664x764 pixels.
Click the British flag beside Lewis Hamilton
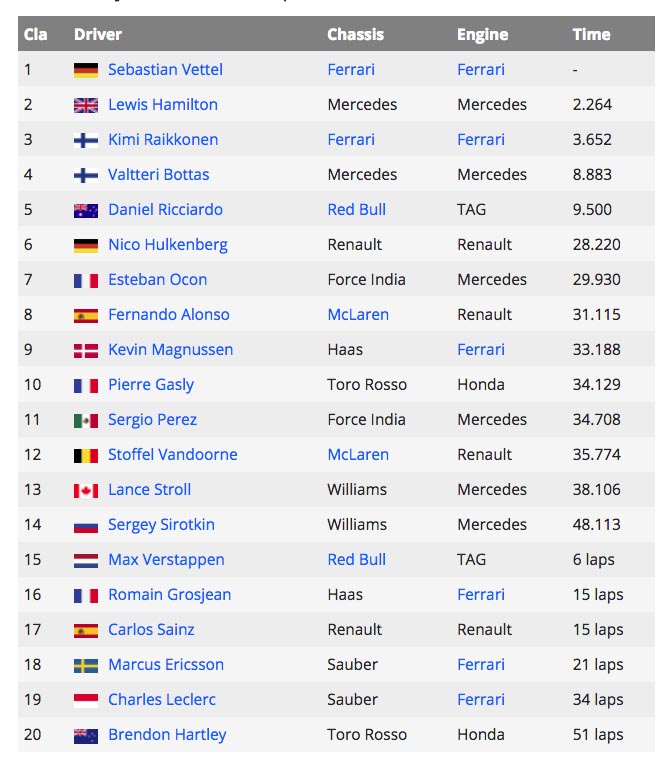coord(86,105)
